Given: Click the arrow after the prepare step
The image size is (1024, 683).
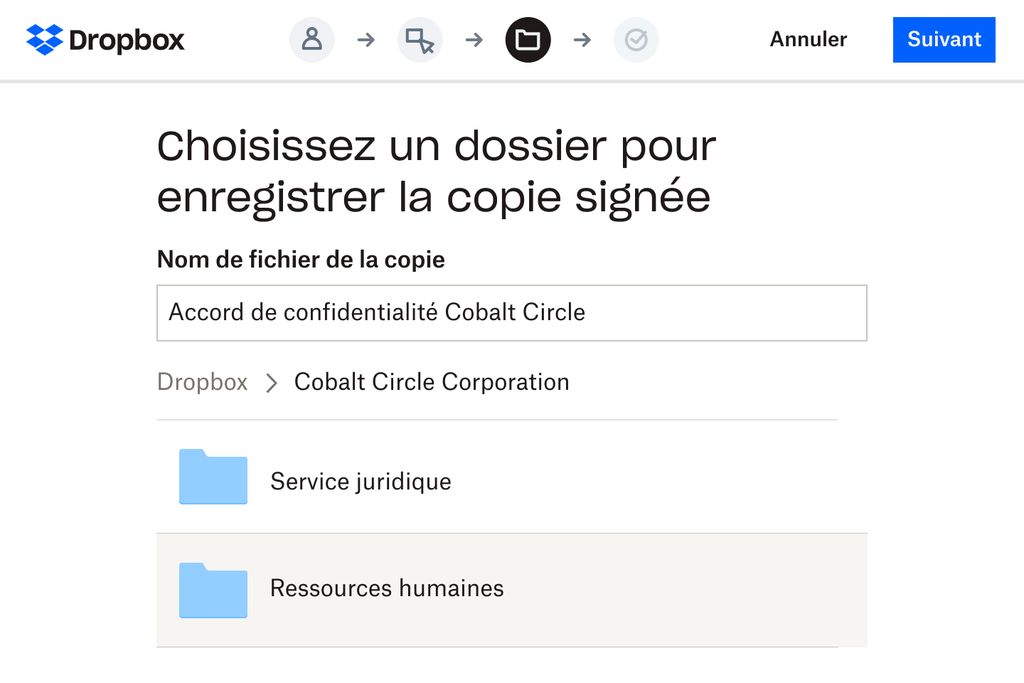Looking at the screenshot, I should pyautogui.click(x=474, y=39).
